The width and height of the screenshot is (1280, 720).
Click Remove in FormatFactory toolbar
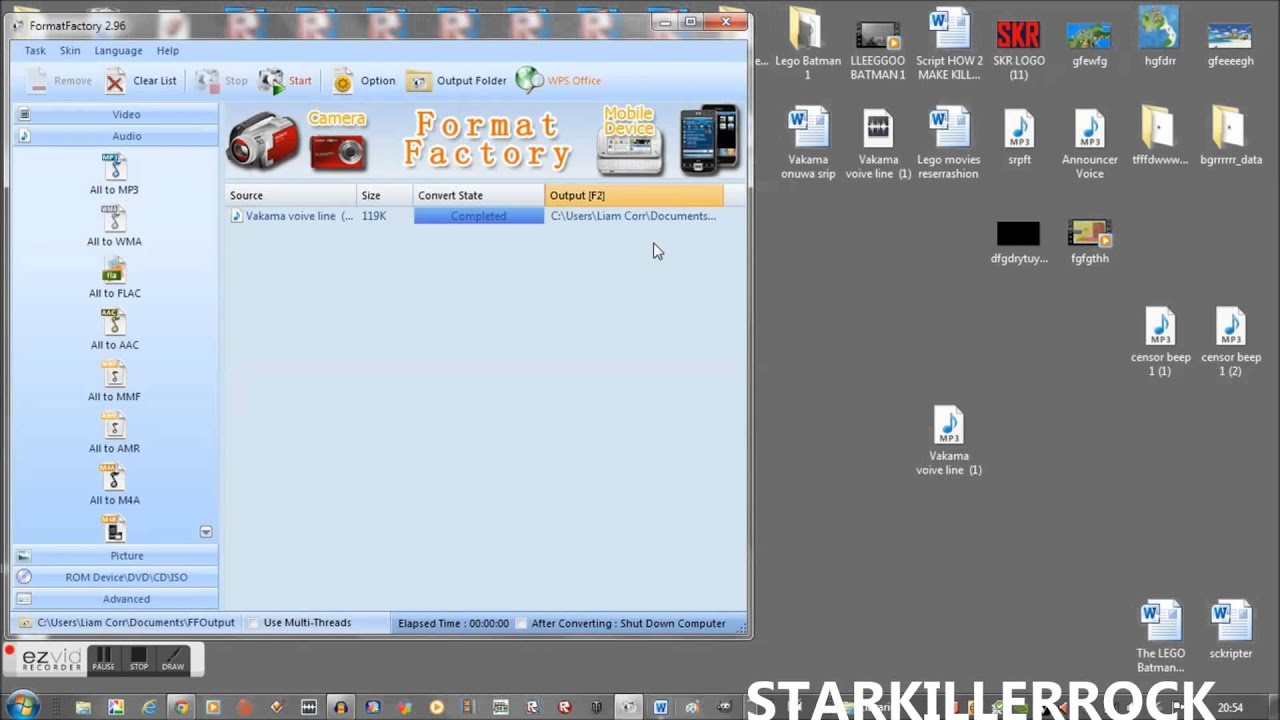point(59,81)
